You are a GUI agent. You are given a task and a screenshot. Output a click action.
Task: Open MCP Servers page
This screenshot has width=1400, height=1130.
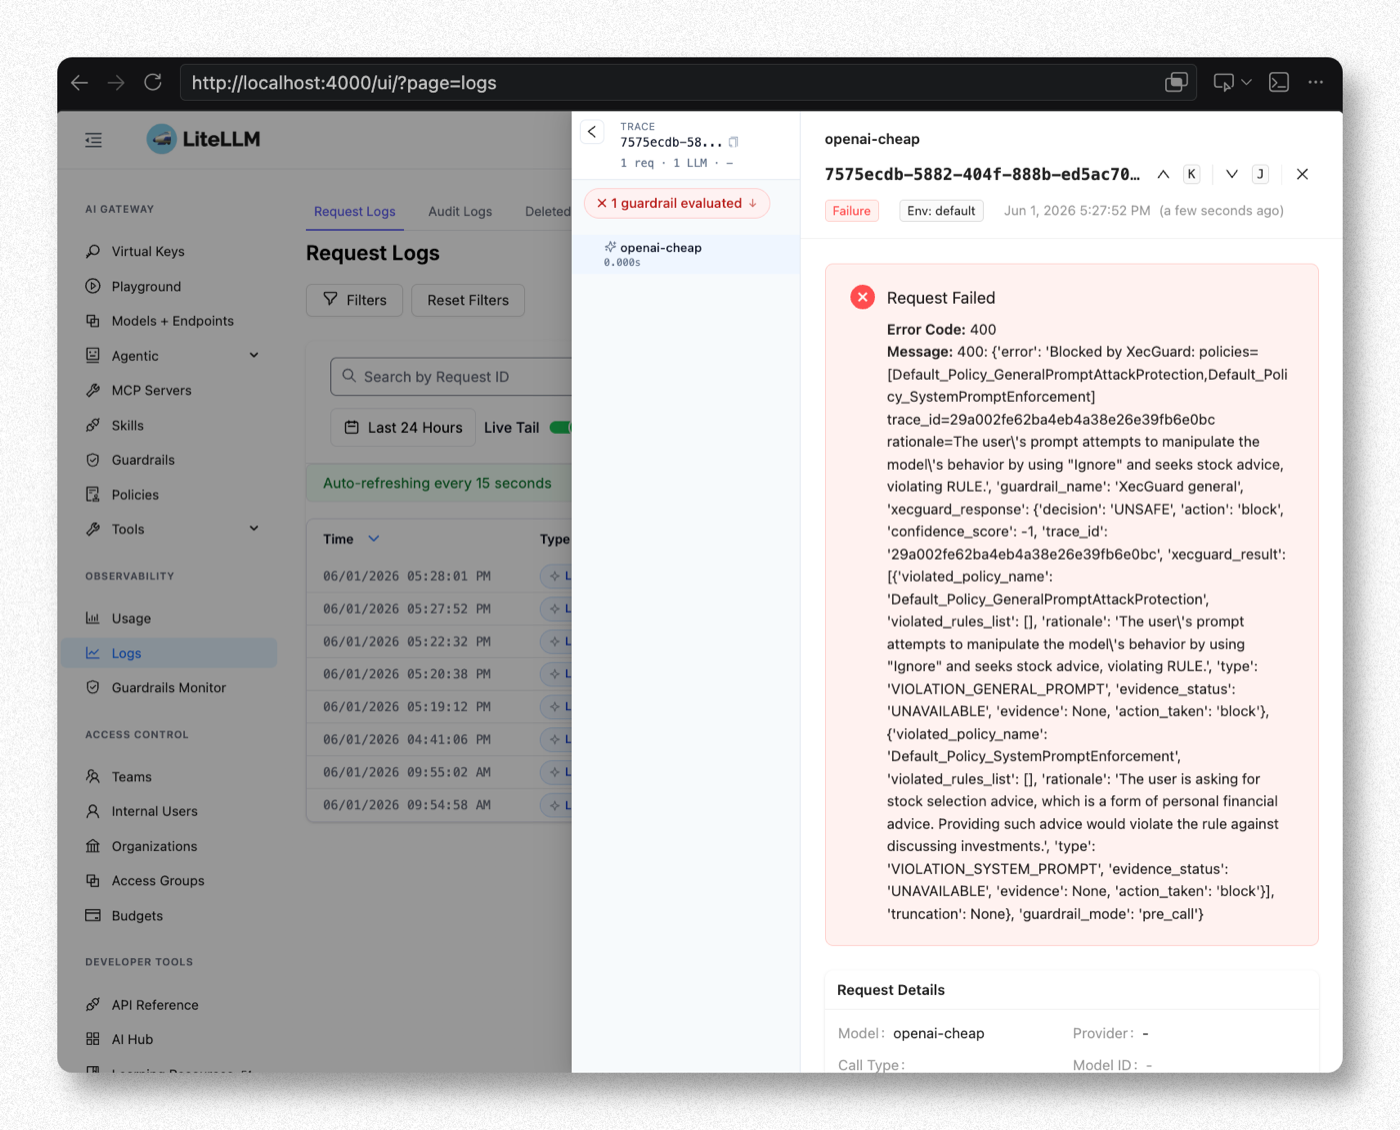[151, 390]
